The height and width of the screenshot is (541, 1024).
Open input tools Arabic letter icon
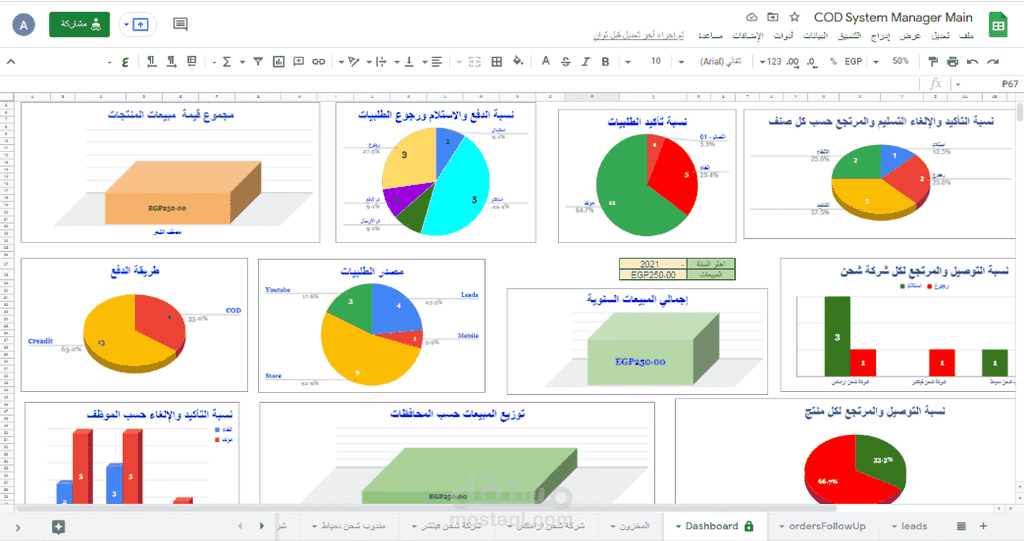pyautogui.click(x=125, y=61)
